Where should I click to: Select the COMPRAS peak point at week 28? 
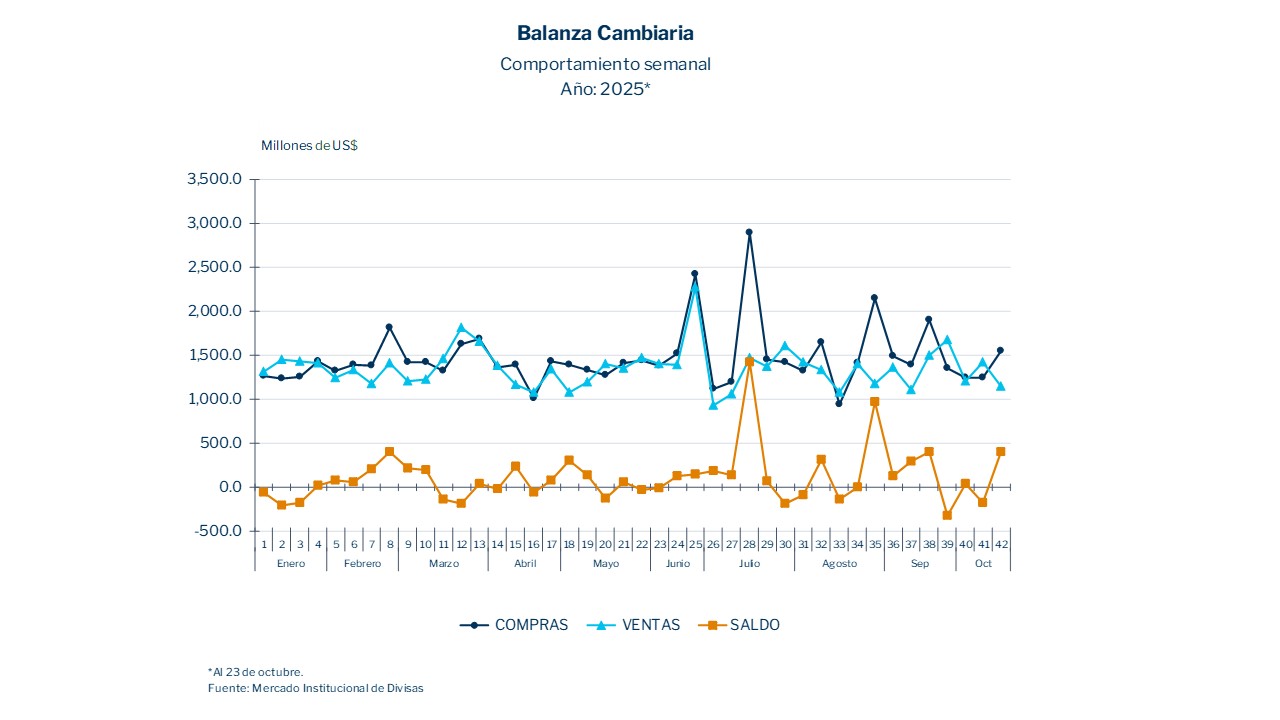coord(749,232)
